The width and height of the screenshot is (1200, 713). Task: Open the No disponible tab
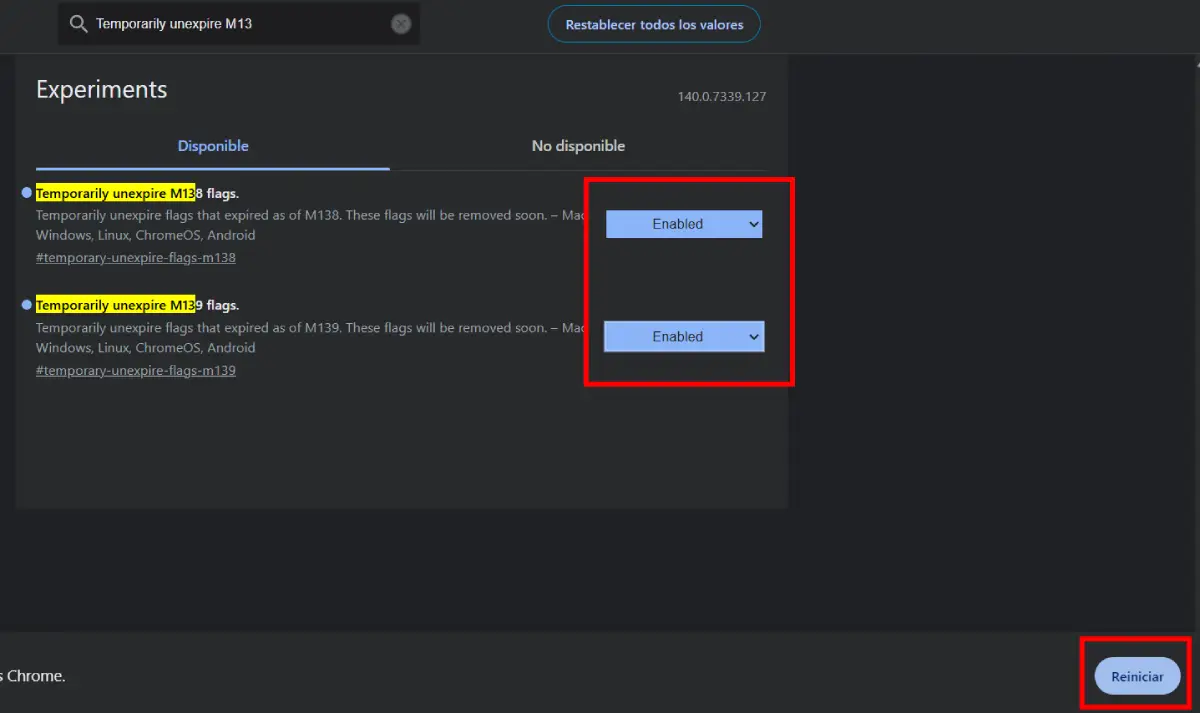[578, 146]
